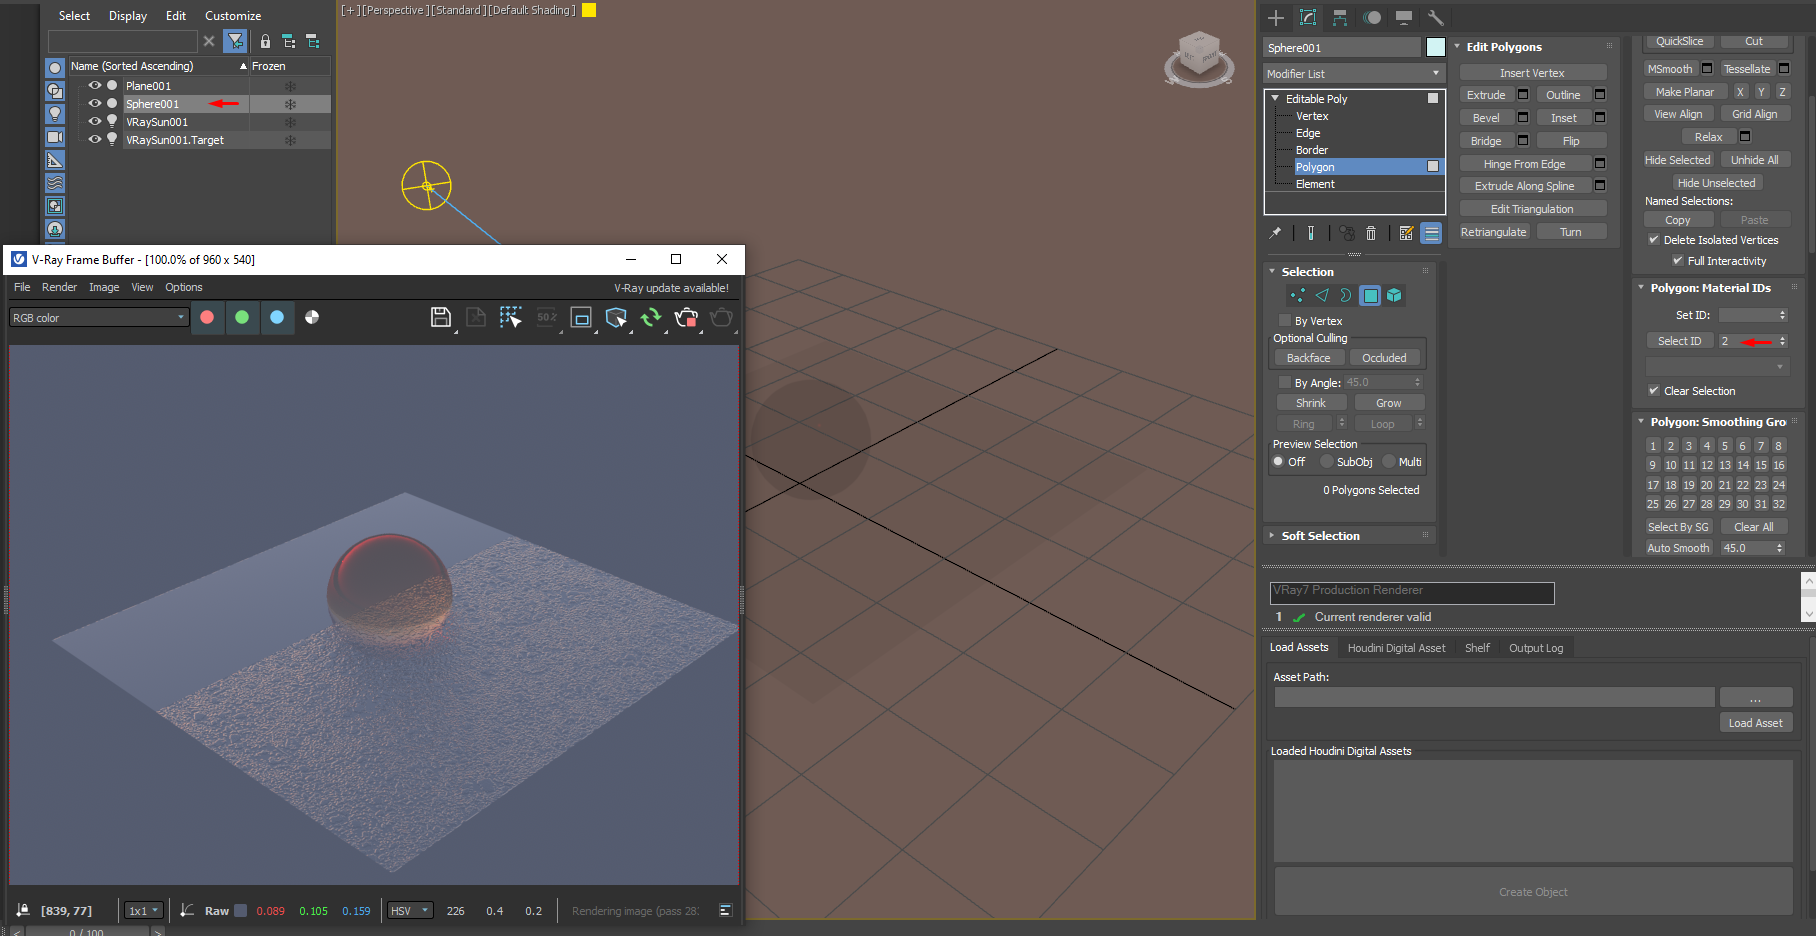The width and height of the screenshot is (1816, 936).
Task: Open the Modifier List dropdown
Action: click(1354, 74)
